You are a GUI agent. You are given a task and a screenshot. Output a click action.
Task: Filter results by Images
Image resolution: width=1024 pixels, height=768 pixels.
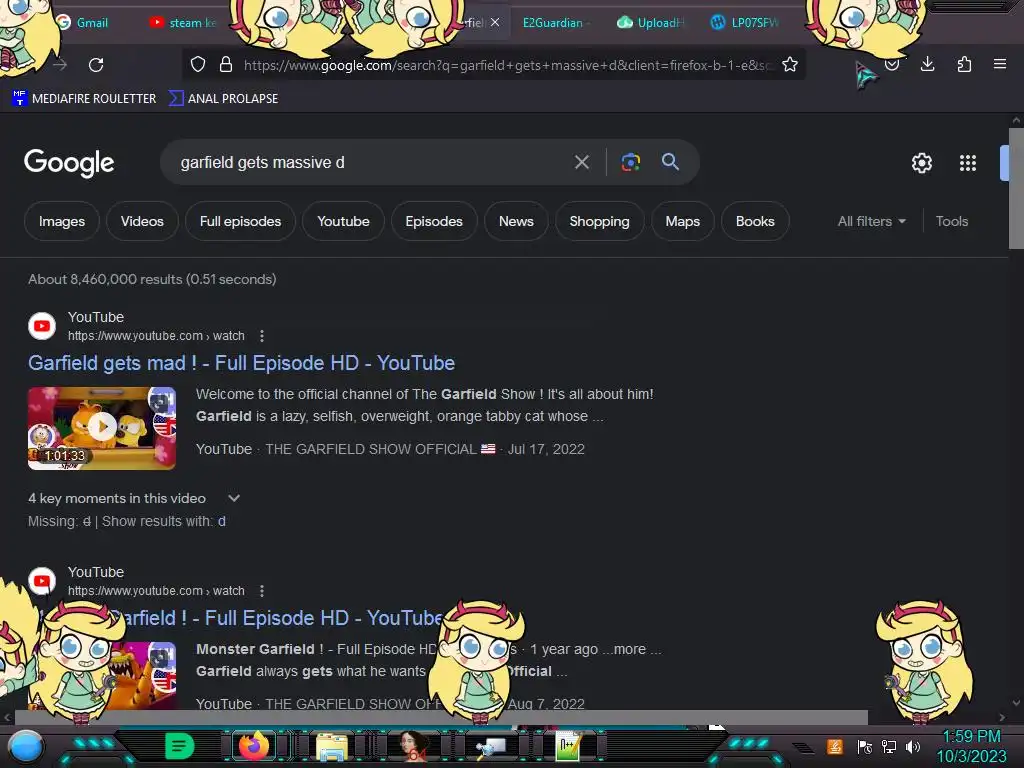click(x=61, y=221)
